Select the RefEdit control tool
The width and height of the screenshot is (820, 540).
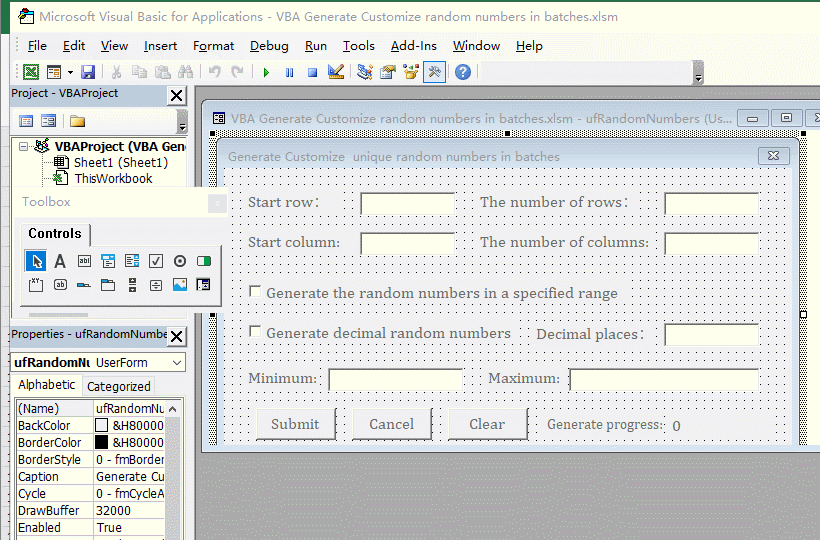tap(203, 285)
